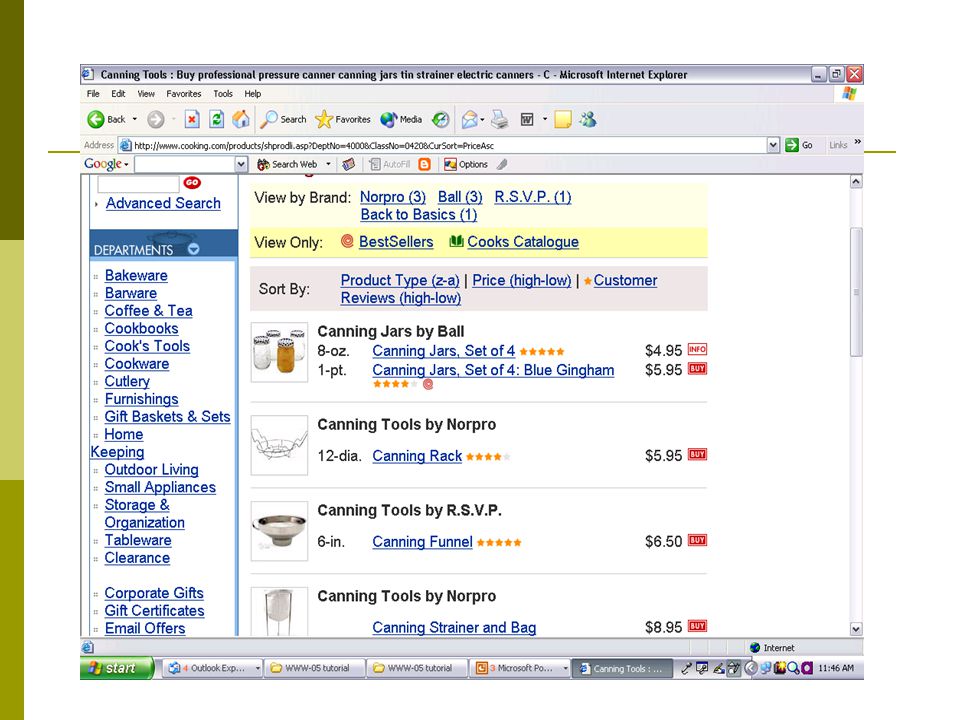This screenshot has height=720, width=960.
Task: Sort by Price (high-low)
Action: [x=522, y=280]
